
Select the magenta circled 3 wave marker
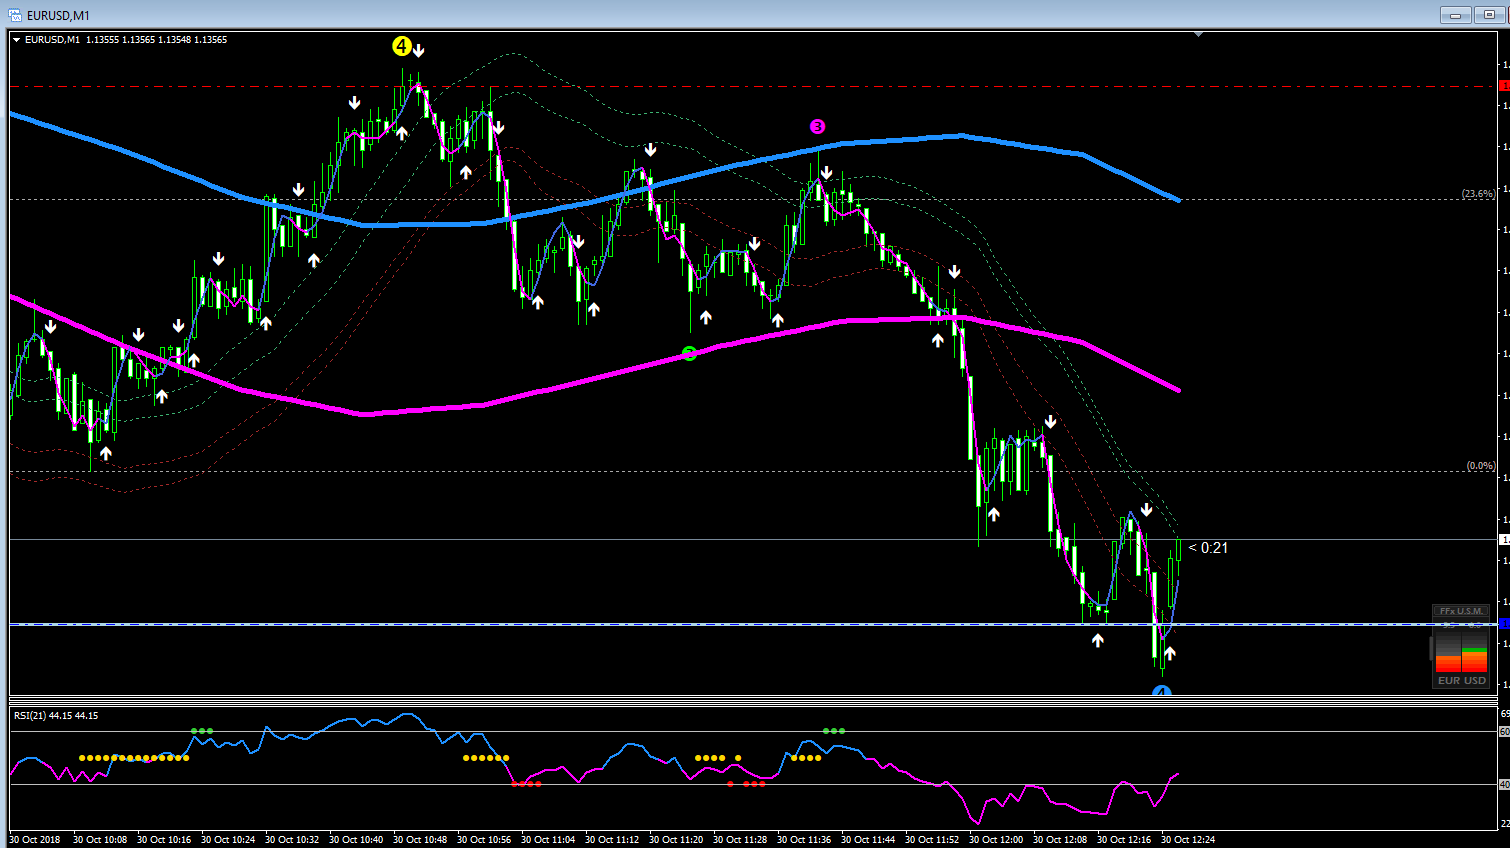pyautogui.click(x=817, y=126)
